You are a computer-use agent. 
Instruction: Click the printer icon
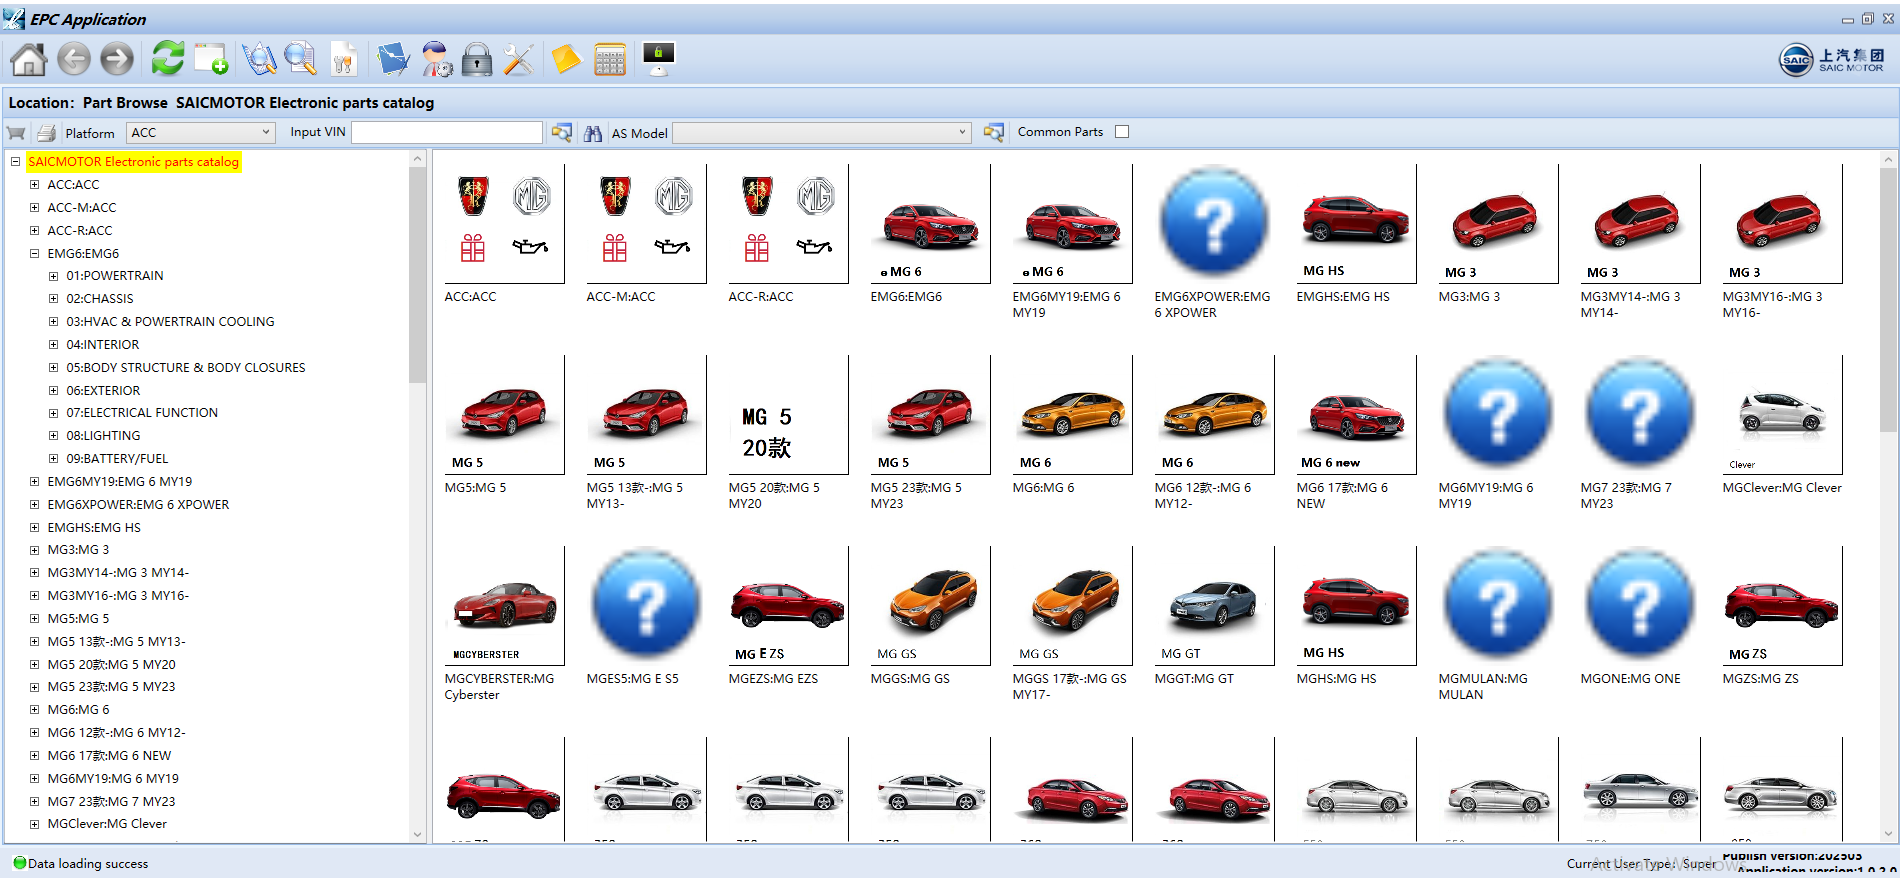point(46,133)
